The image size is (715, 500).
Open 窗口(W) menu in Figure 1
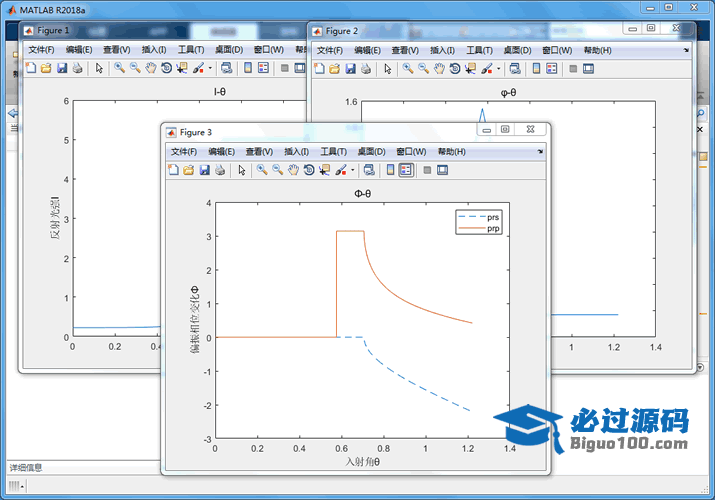[269, 49]
